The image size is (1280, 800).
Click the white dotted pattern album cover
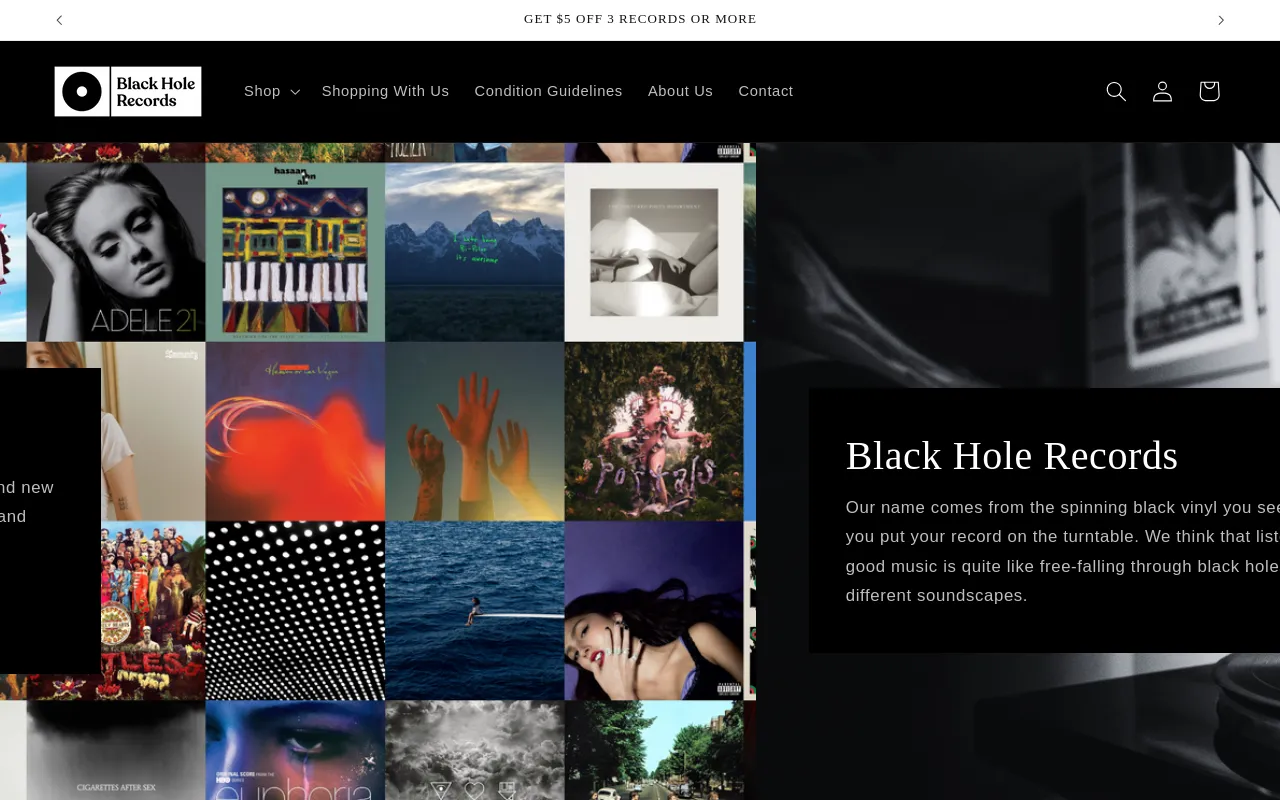click(x=295, y=610)
